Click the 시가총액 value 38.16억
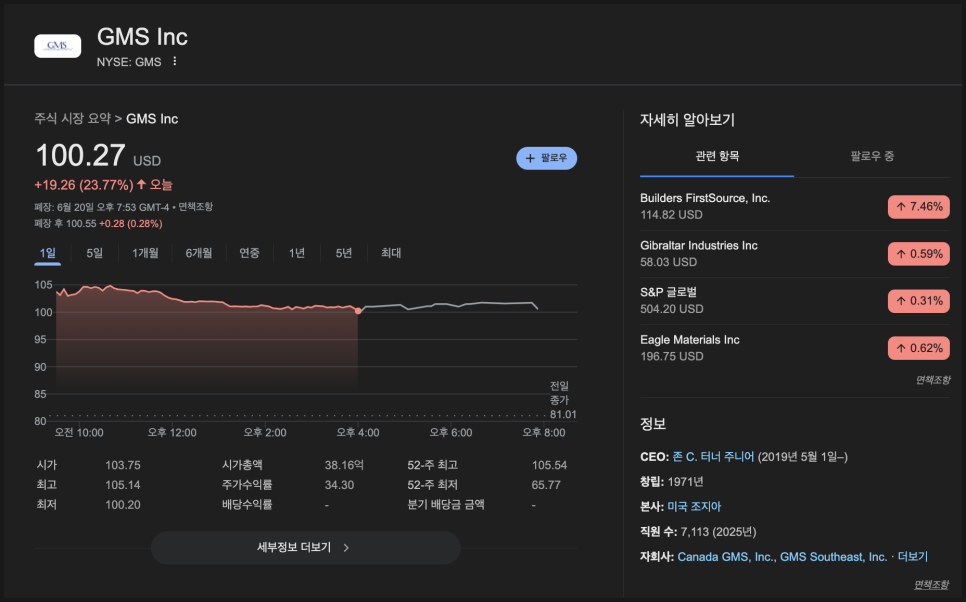 pos(344,465)
